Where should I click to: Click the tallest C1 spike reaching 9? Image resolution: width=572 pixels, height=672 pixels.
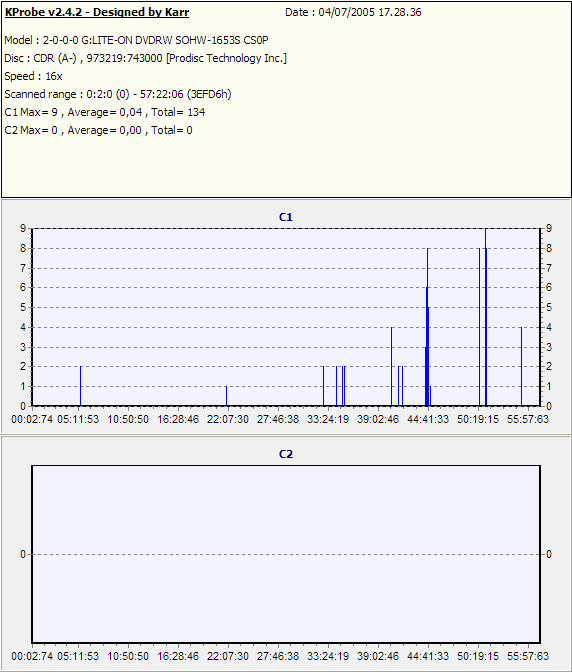pyautogui.click(x=485, y=317)
